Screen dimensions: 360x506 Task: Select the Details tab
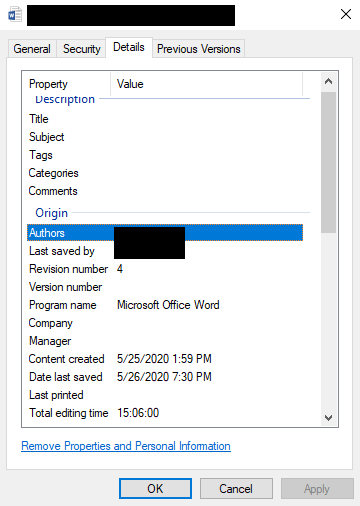129,47
